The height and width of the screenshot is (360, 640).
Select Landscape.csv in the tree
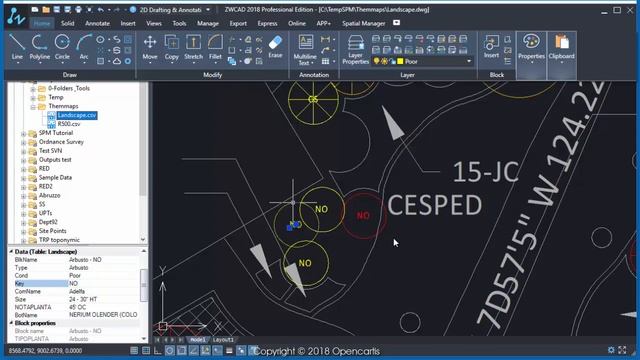[x=77, y=115]
